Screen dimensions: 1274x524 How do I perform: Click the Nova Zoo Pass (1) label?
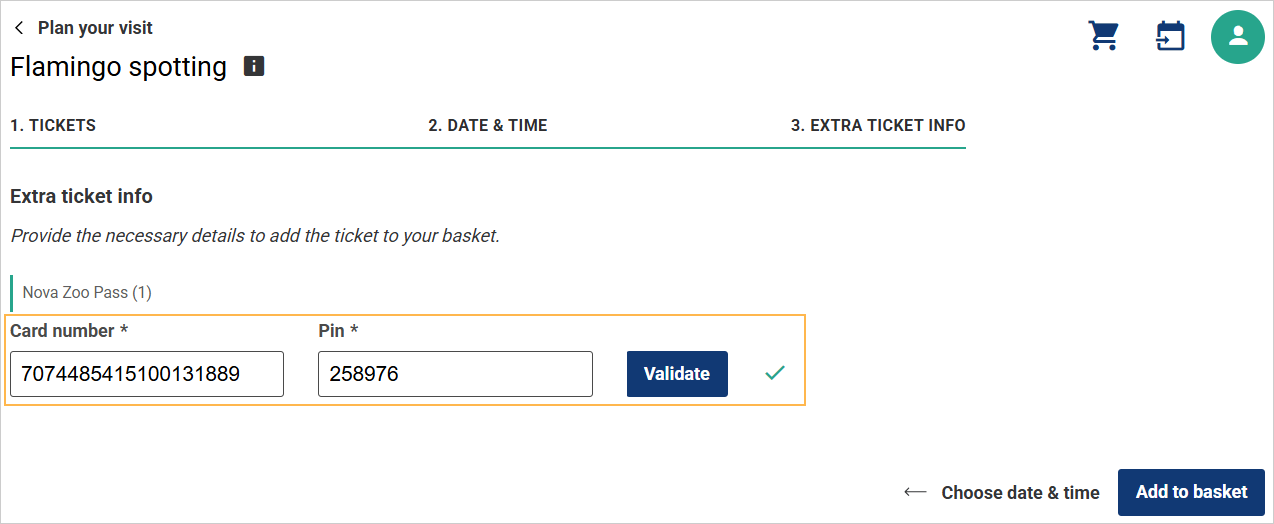tap(87, 293)
